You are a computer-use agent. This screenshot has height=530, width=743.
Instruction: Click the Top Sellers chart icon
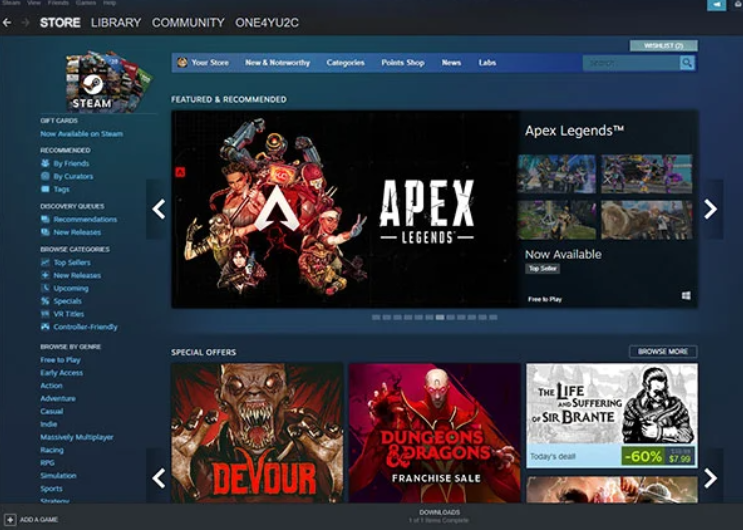45,262
